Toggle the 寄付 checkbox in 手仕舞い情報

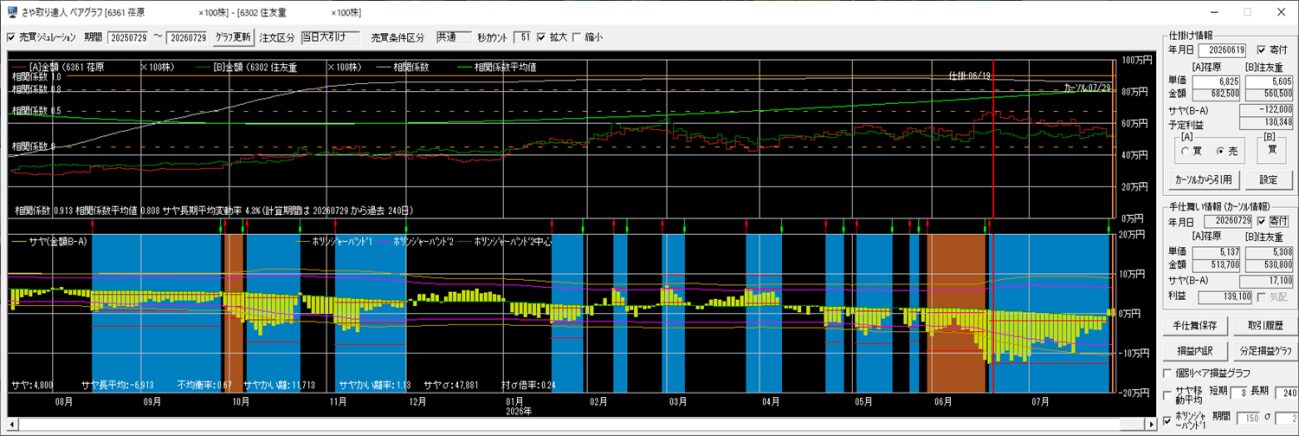(1263, 220)
